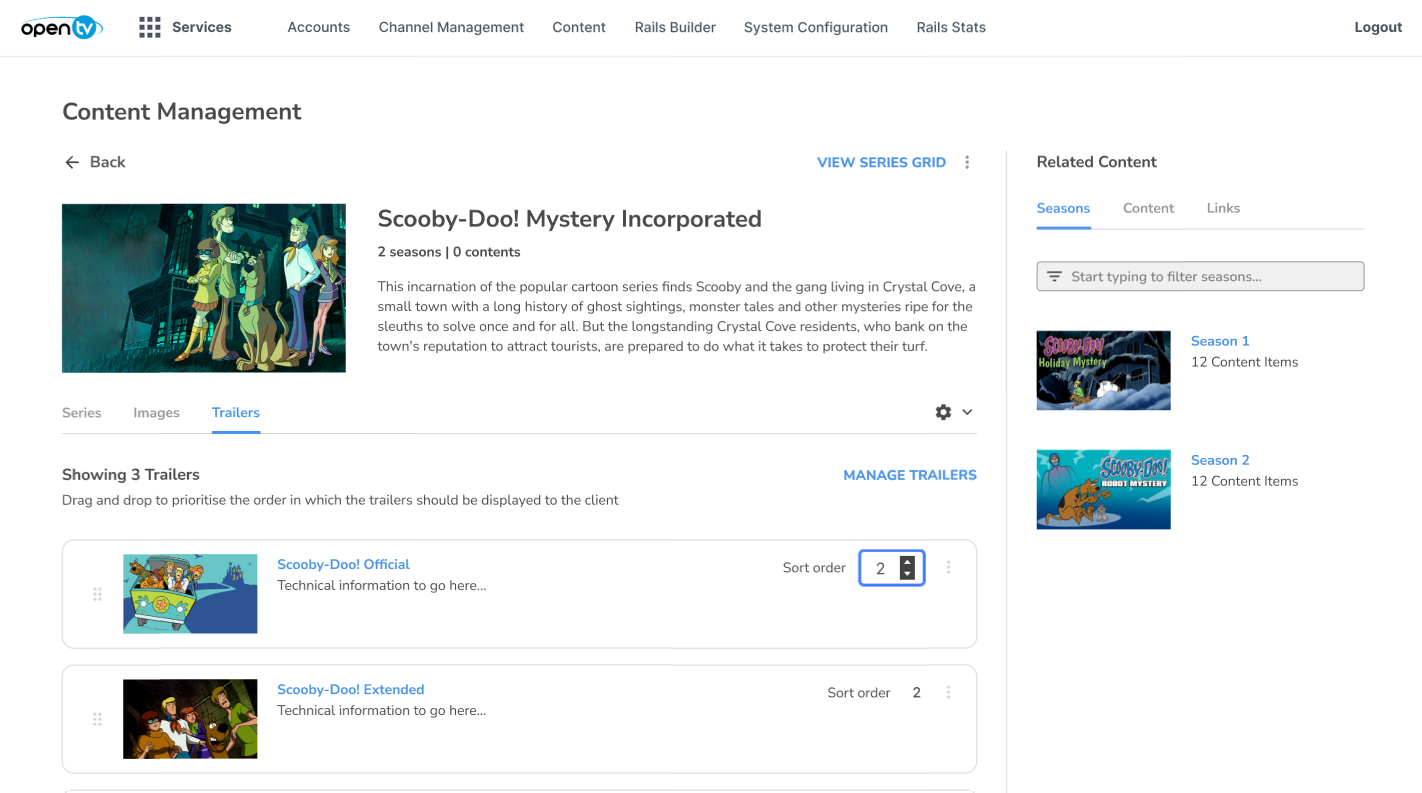Grab drag handle of Scooby-Doo! Official trailer

click(x=97, y=594)
